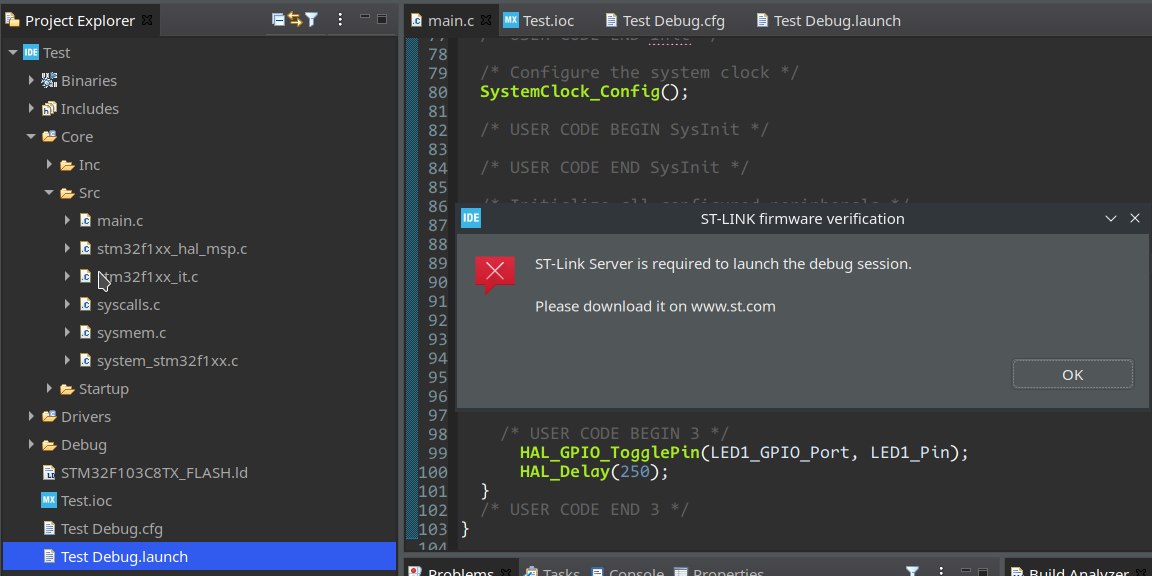Click the IDE icon in dialog title bar
Image resolution: width=1152 pixels, height=576 pixels.
[x=471, y=218]
